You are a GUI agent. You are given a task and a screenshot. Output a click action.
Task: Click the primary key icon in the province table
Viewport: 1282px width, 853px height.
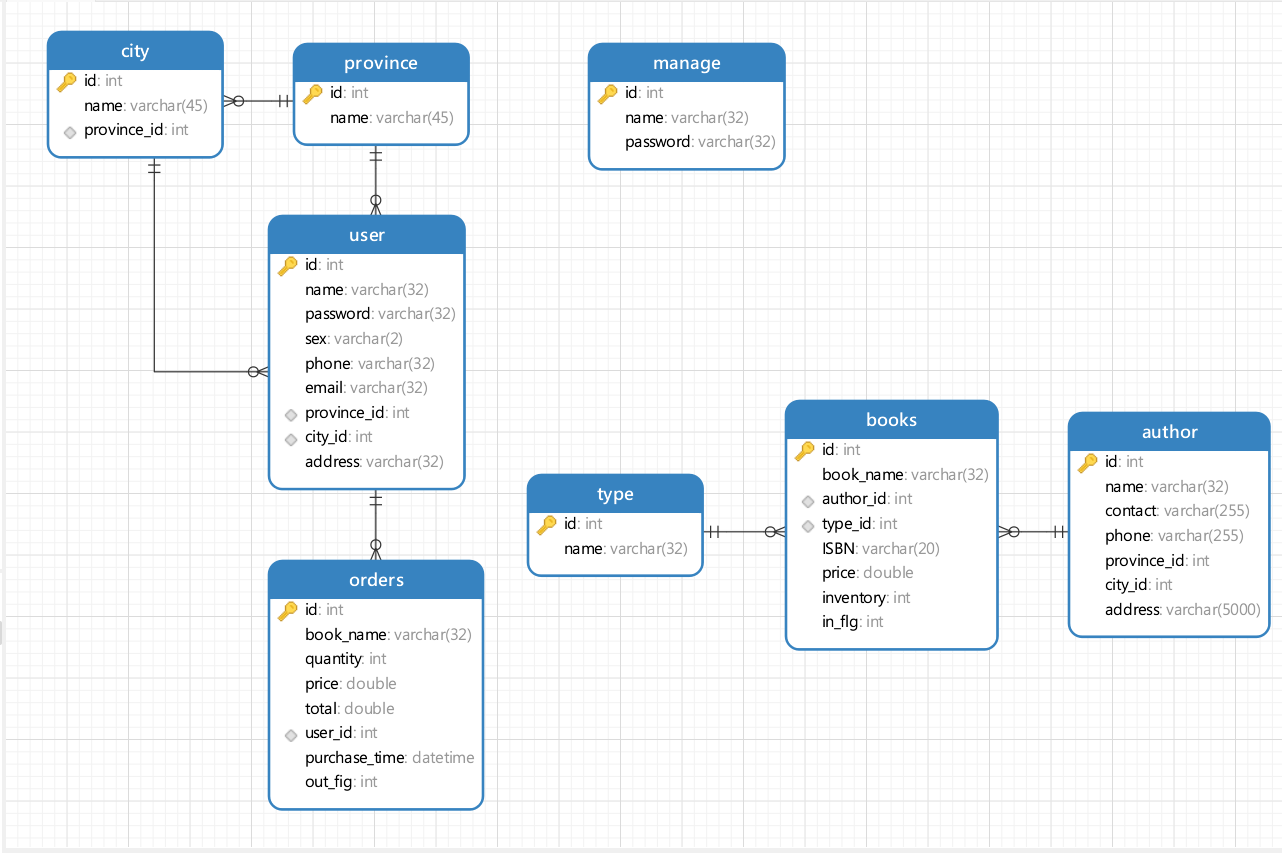coord(313,93)
